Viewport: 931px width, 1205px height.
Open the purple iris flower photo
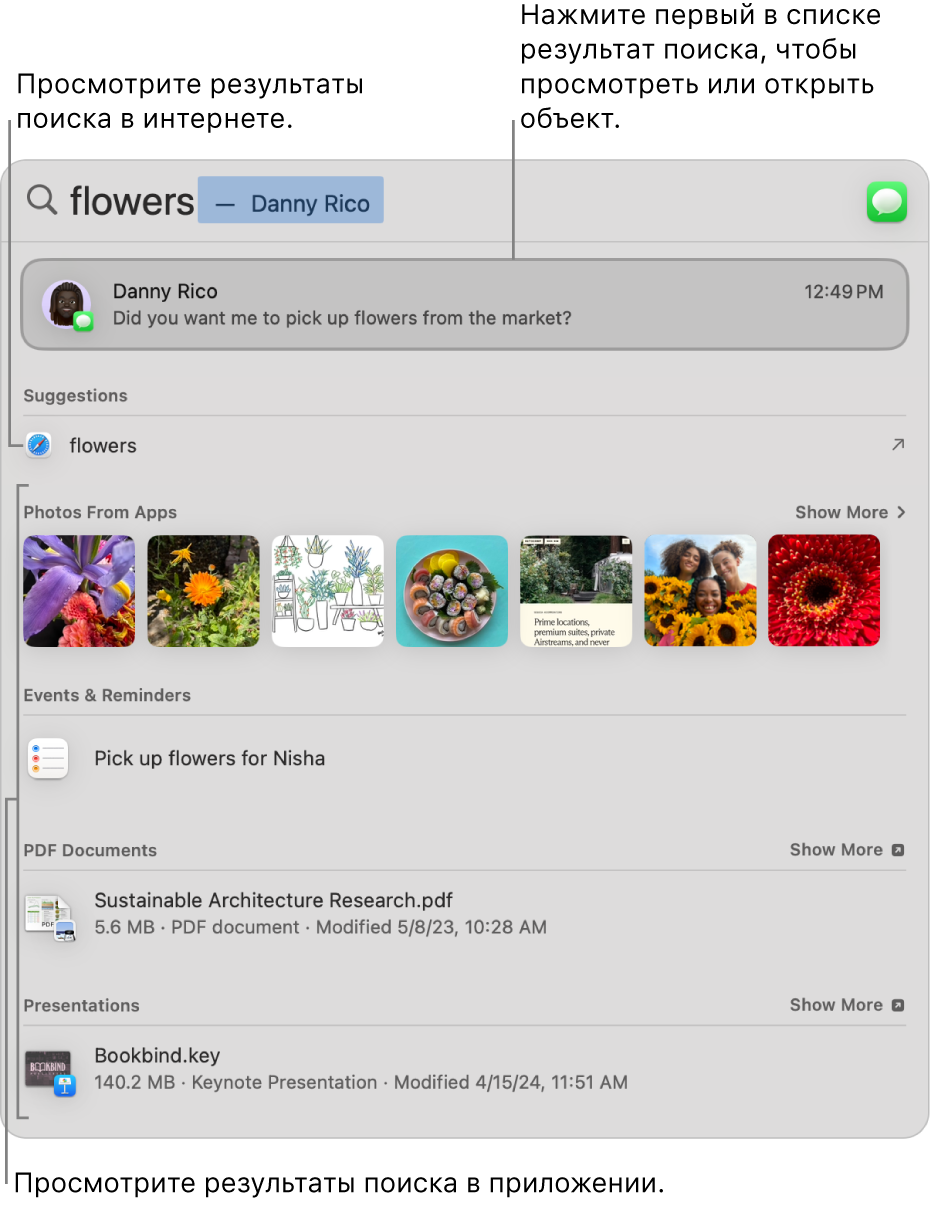coord(79,591)
